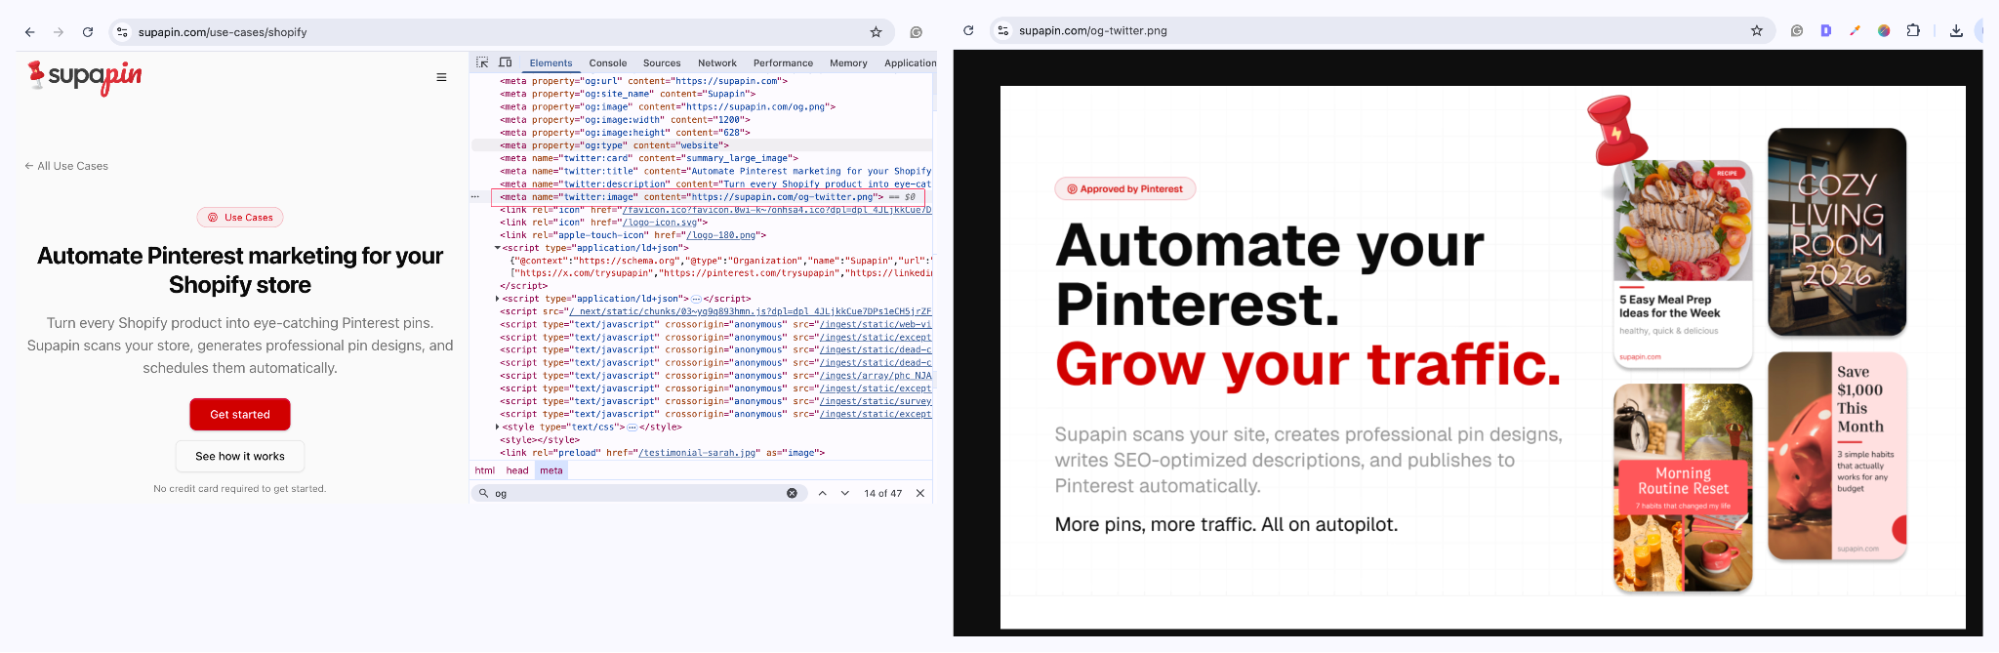This screenshot has width=1999, height=653.
Task: Open the Extensions puzzle-piece menu
Action: click(x=1913, y=31)
